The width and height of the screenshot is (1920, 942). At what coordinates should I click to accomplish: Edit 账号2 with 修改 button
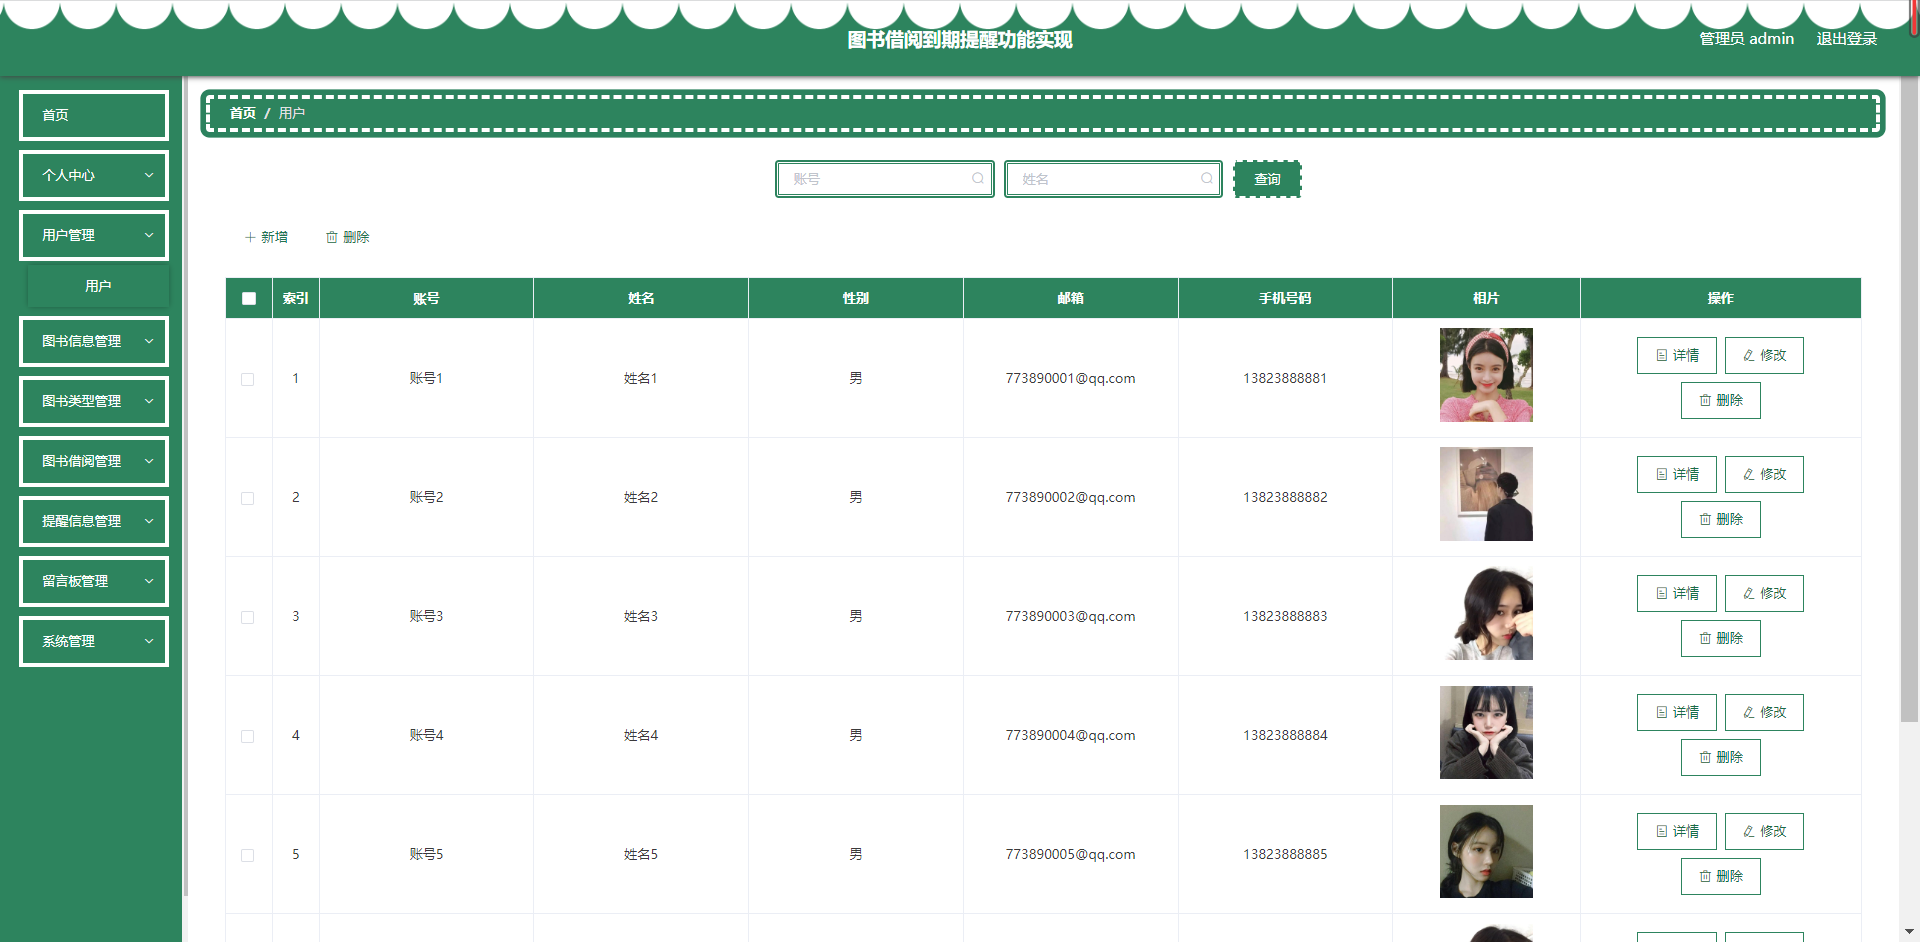coord(1764,474)
